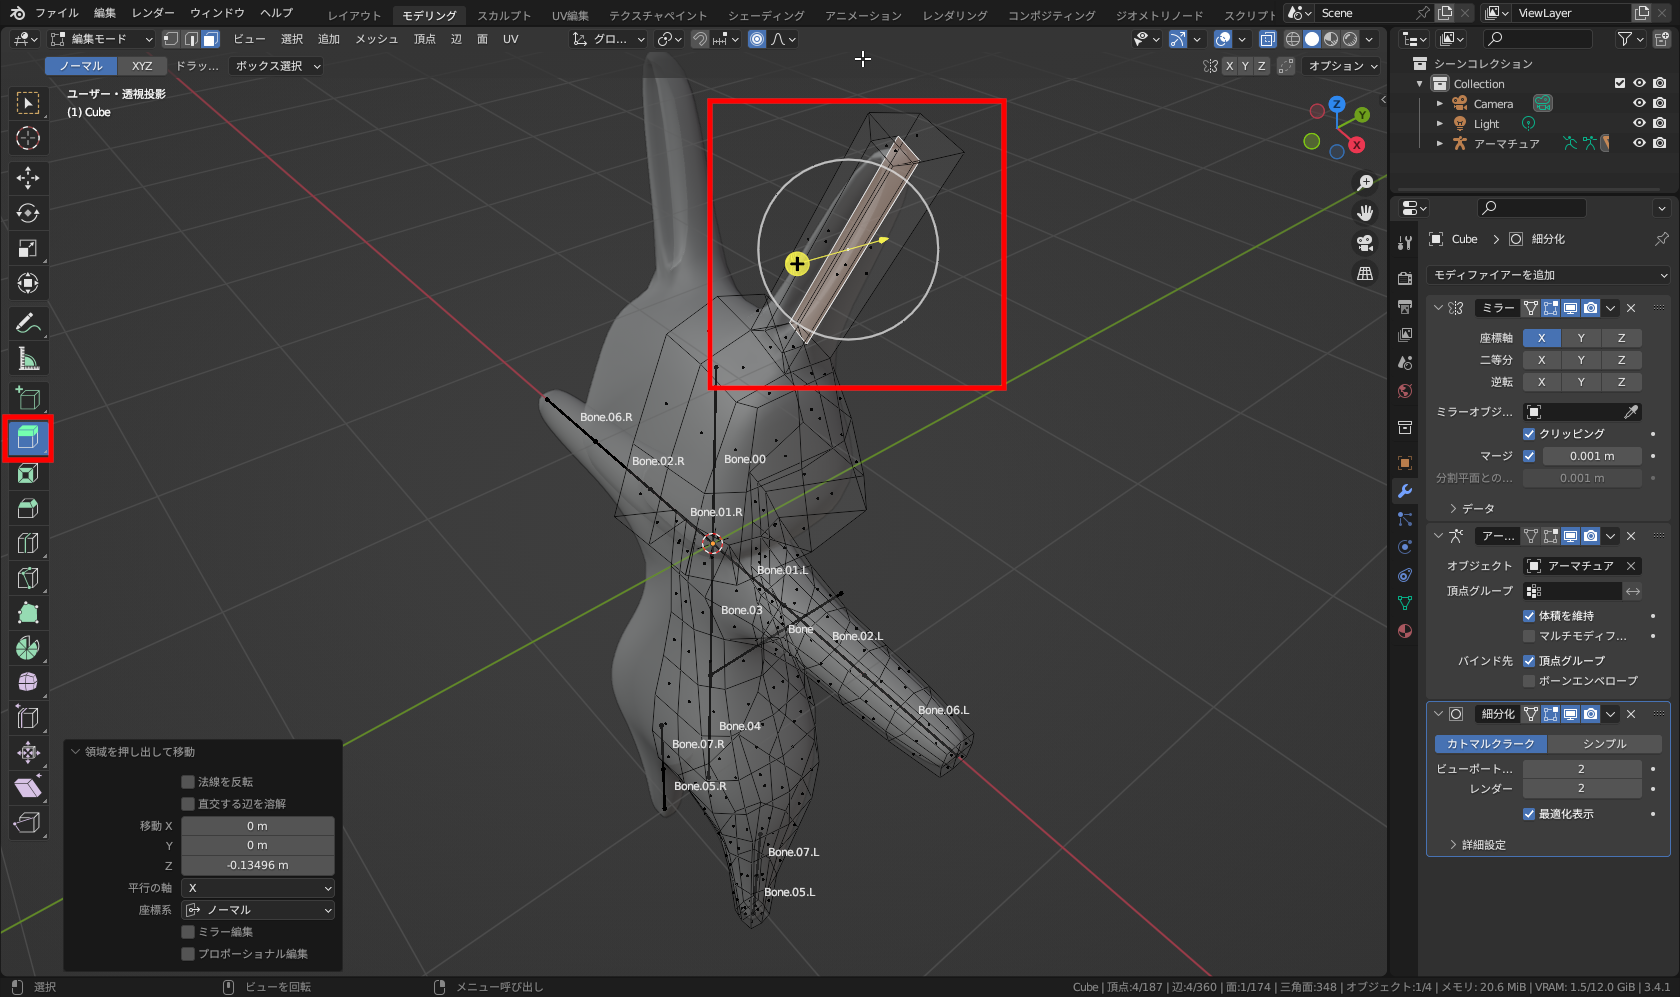
Task: Remove the 細分化 modifier with its X button
Action: (x=1631, y=714)
